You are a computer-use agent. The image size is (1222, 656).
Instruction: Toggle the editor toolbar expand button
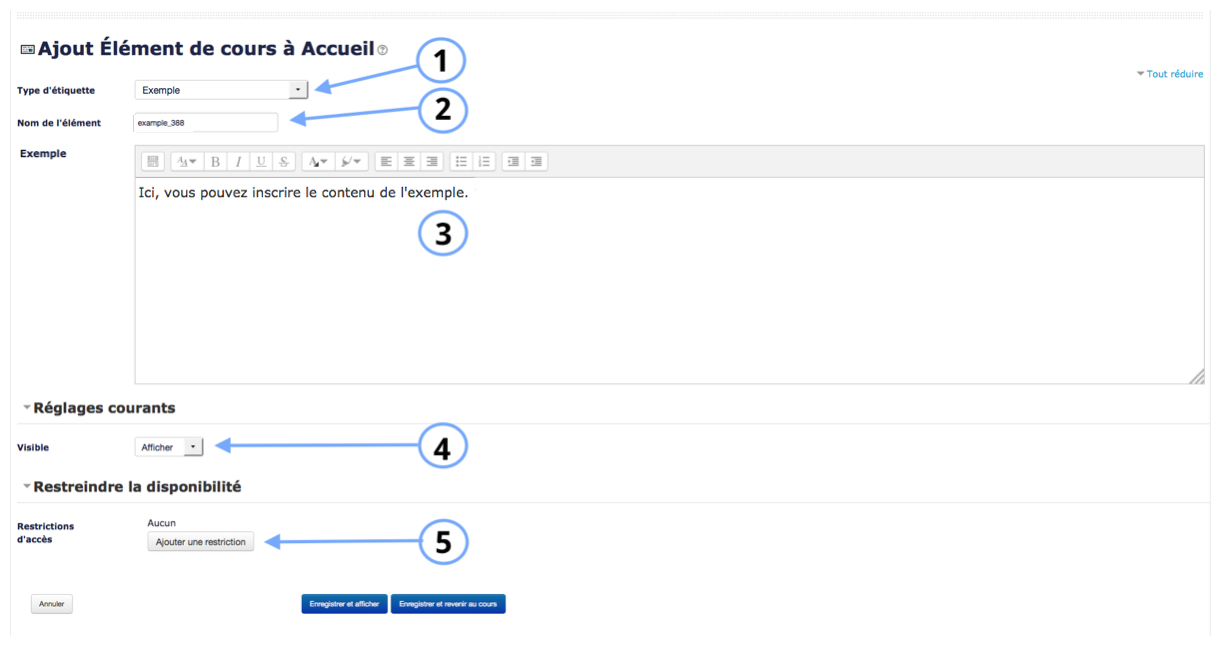[153, 161]
